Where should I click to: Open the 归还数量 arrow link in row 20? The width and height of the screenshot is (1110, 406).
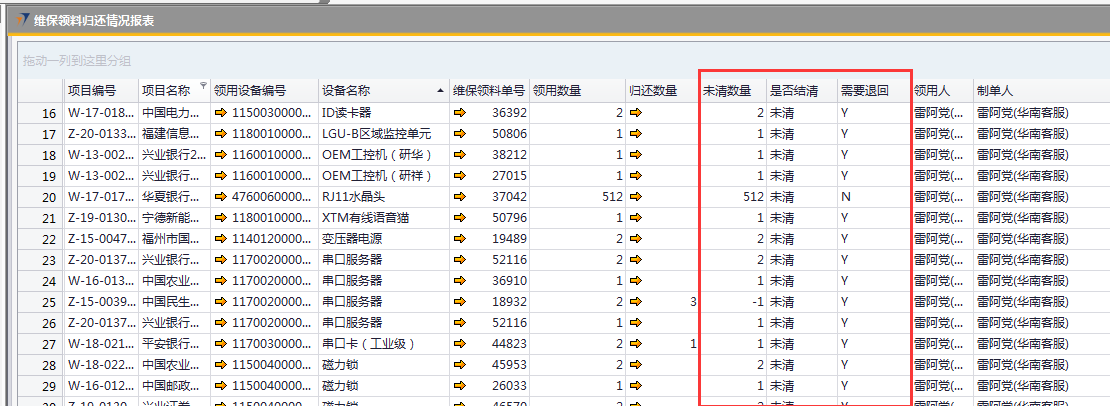(x=636, y=197)
